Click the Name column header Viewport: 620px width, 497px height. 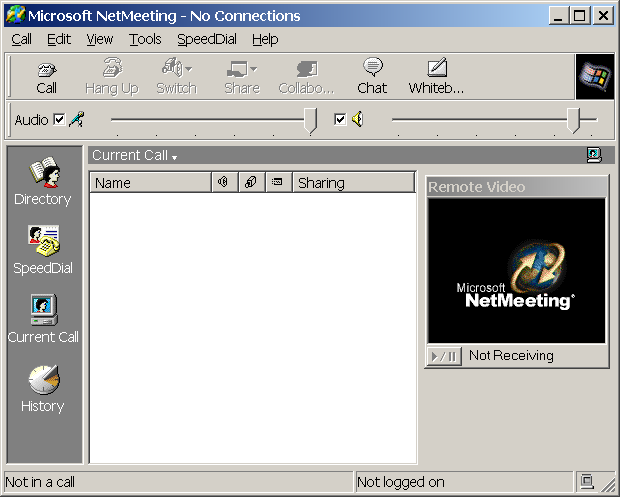150,183
